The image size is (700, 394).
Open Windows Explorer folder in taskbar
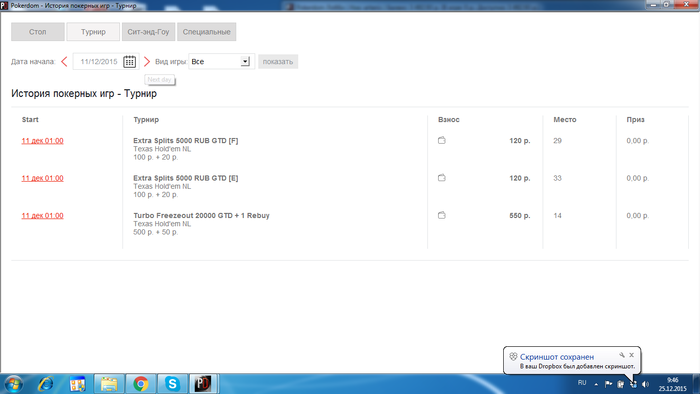[108, 384]
